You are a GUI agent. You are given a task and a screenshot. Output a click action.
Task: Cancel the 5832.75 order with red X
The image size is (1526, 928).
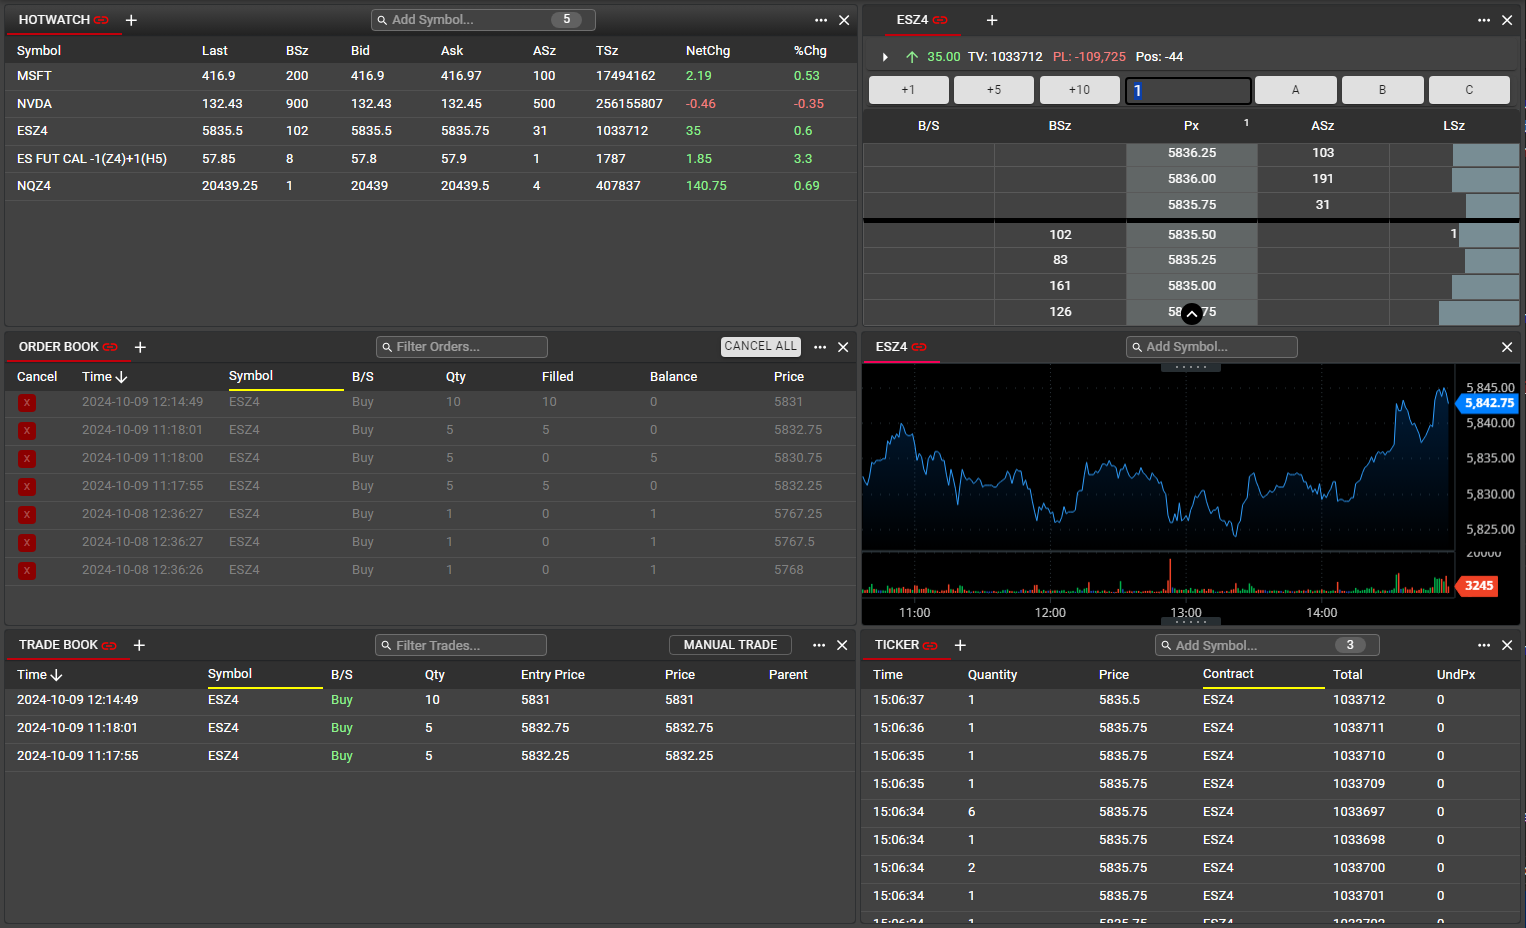[27, 430]
